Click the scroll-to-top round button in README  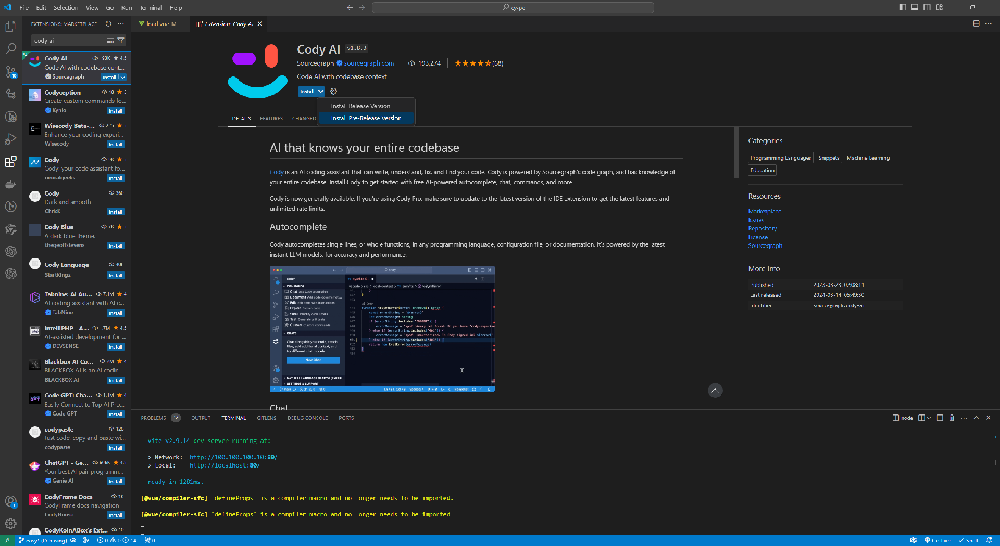[715, 390]
